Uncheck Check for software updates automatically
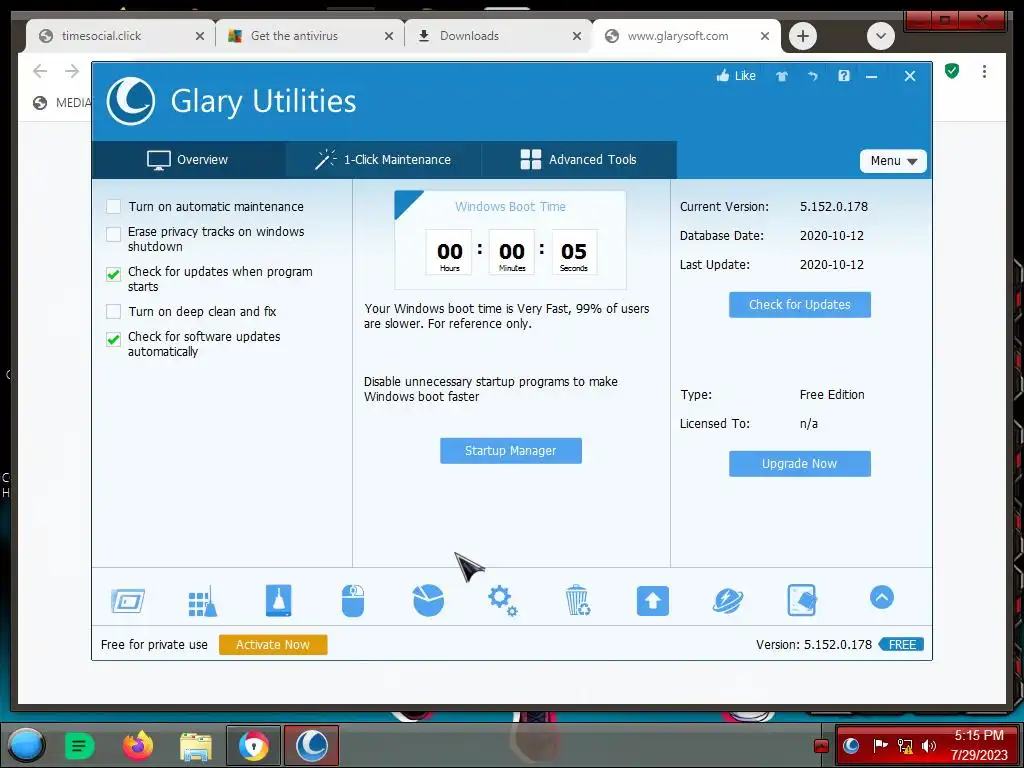The image size is (1024, 768). coord(114,339)
